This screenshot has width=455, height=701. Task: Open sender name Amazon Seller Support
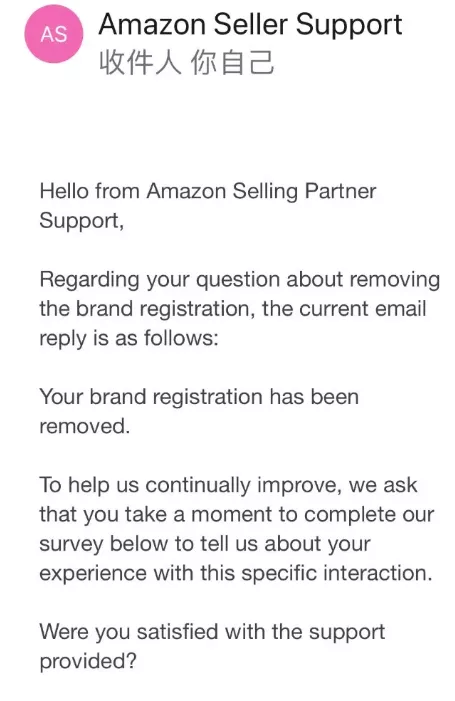(x=250, y=25)
